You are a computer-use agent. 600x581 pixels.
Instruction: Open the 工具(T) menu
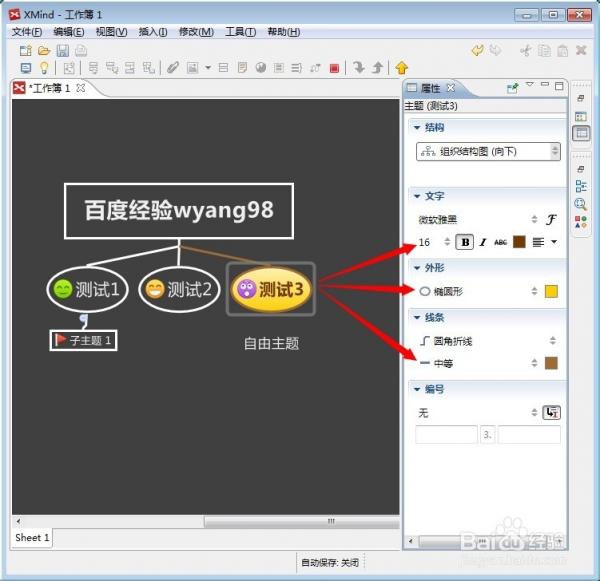tap(241, 32)
